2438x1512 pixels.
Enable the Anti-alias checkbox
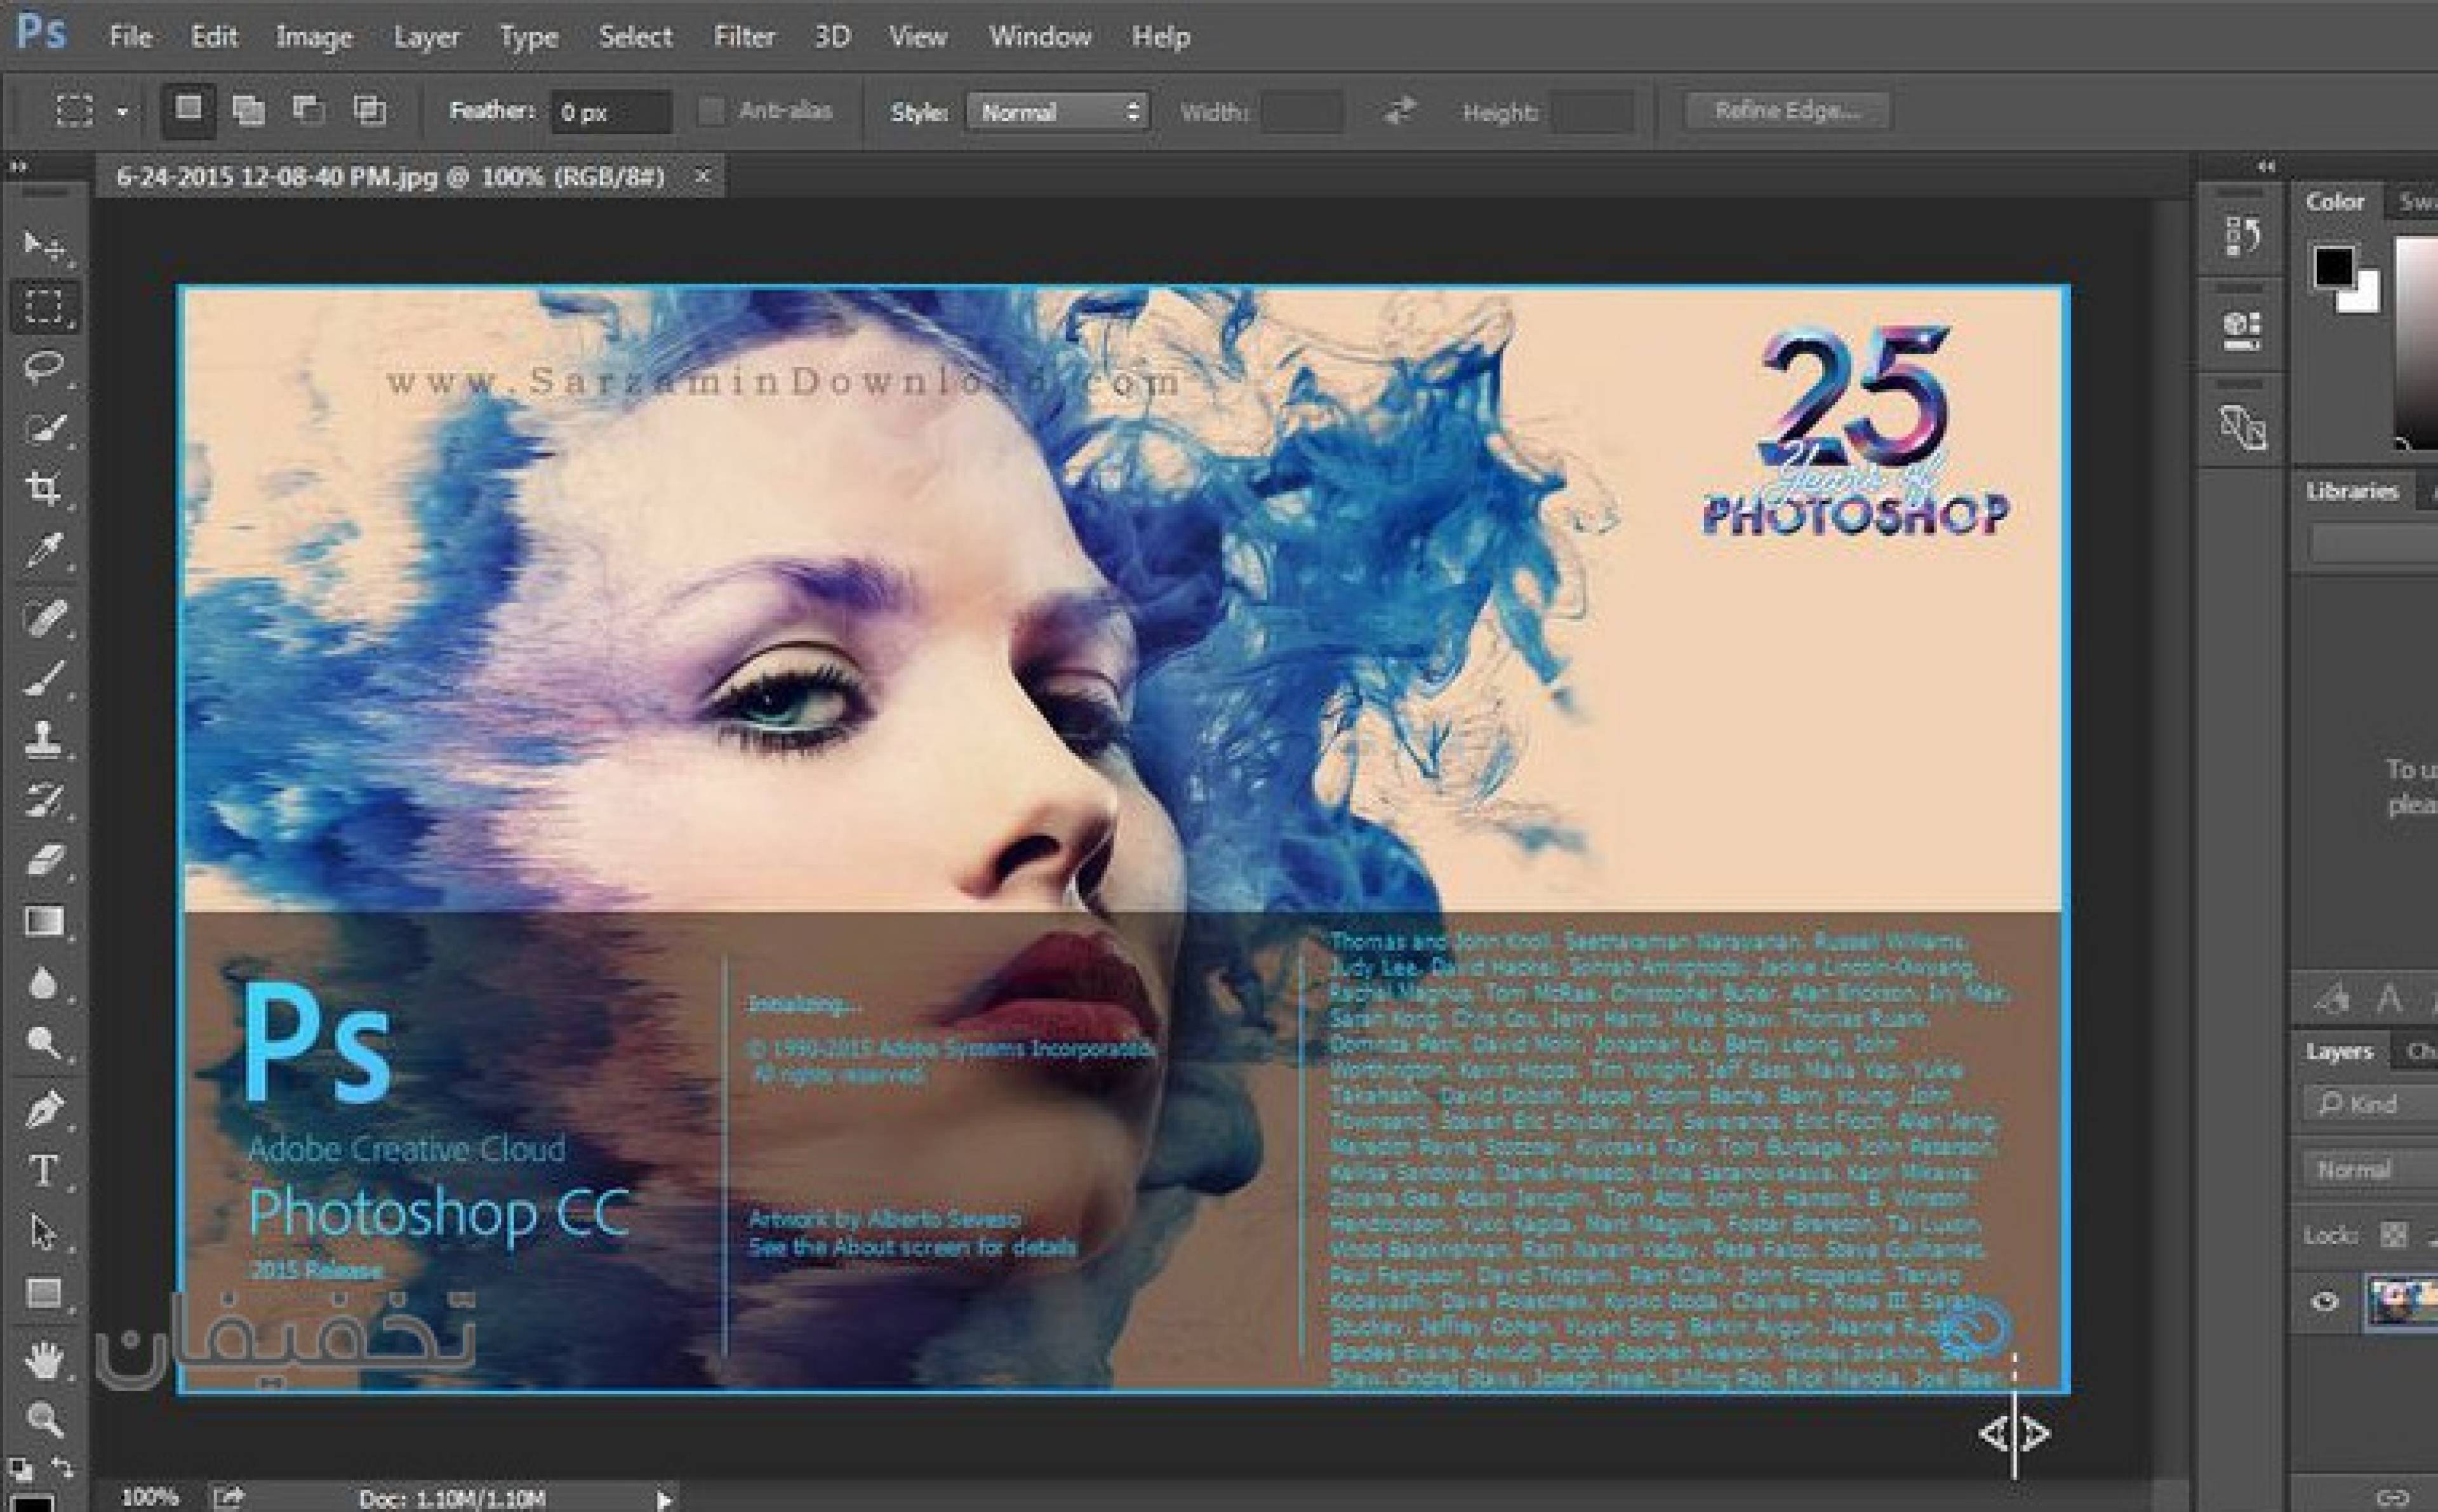click(710, 111)
